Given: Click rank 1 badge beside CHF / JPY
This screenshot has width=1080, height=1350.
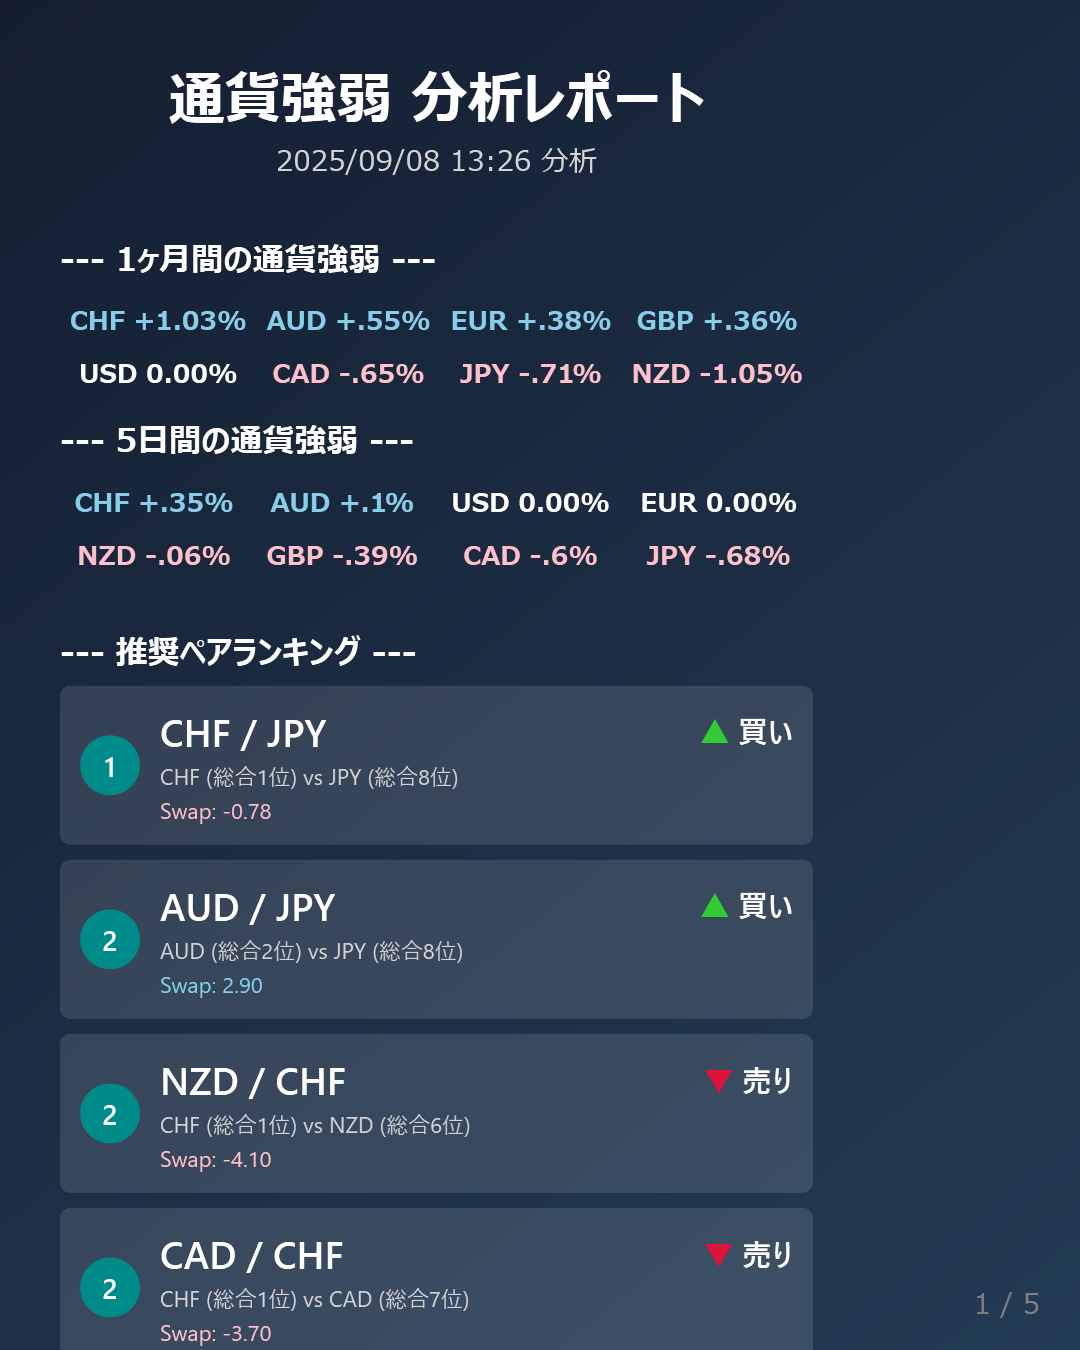Looking at the screenshot, I should pyautogui.click(x=110, y=766).
